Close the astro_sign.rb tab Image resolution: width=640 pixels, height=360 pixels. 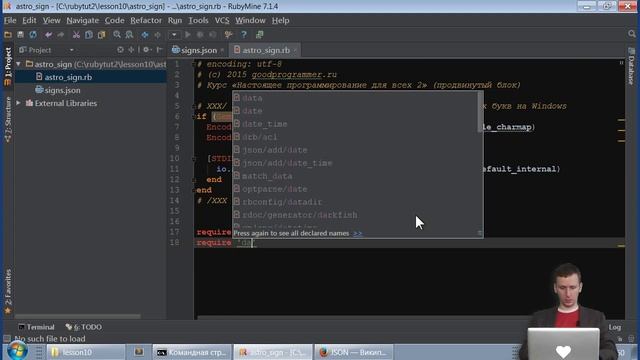(x=295, y=50)
